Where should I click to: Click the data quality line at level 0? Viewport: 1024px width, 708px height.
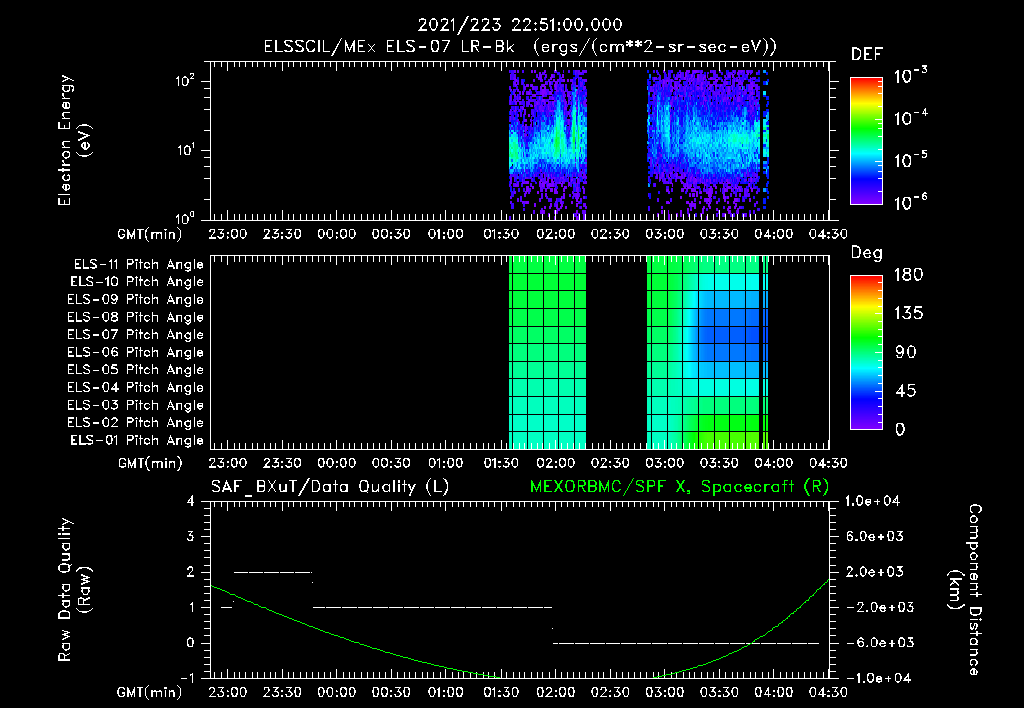point(686,643)
